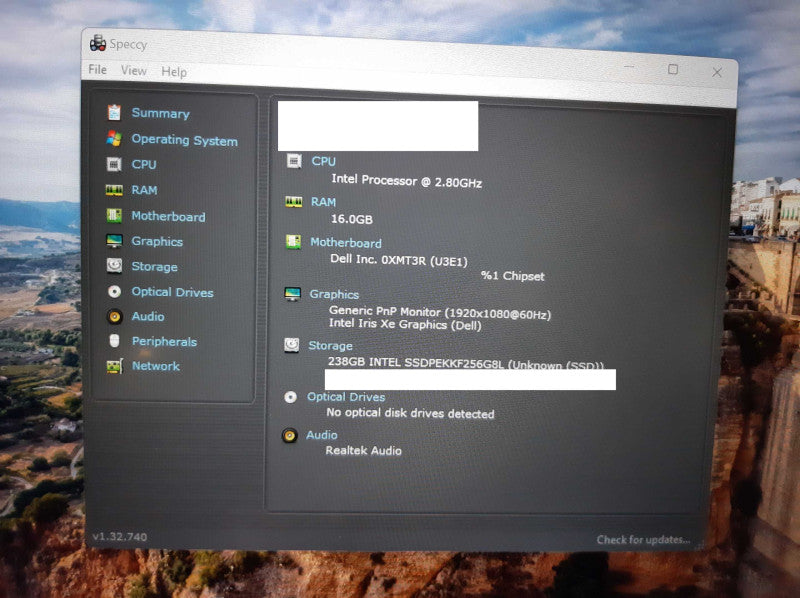Click the Storage heading link in summary
The image size is (800, 598).
[x=330, y=345]
